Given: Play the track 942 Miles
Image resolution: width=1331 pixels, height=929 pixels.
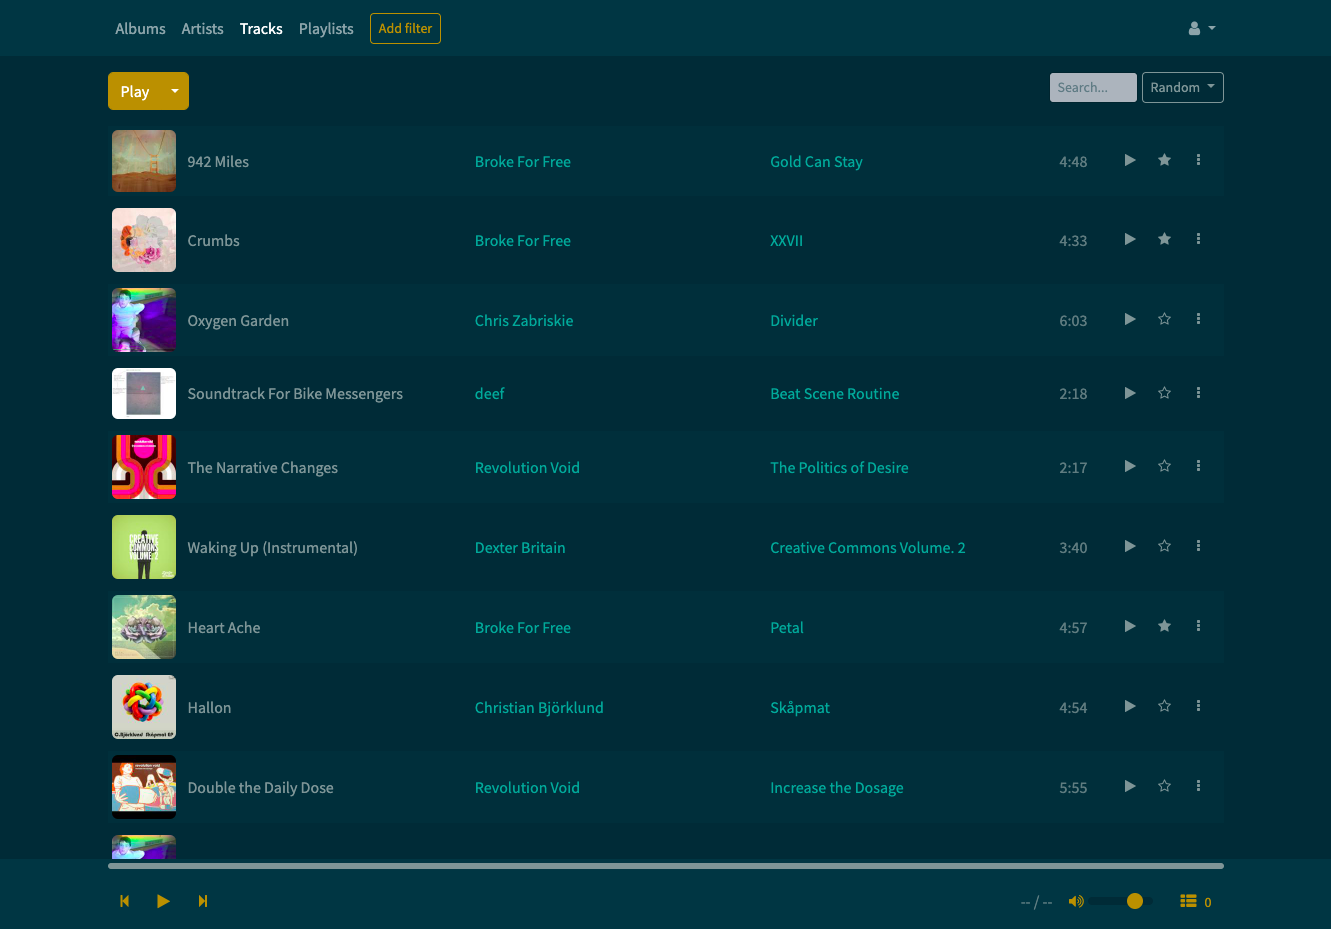Looking at the screenshot, I should click(x=1130, y=160).
